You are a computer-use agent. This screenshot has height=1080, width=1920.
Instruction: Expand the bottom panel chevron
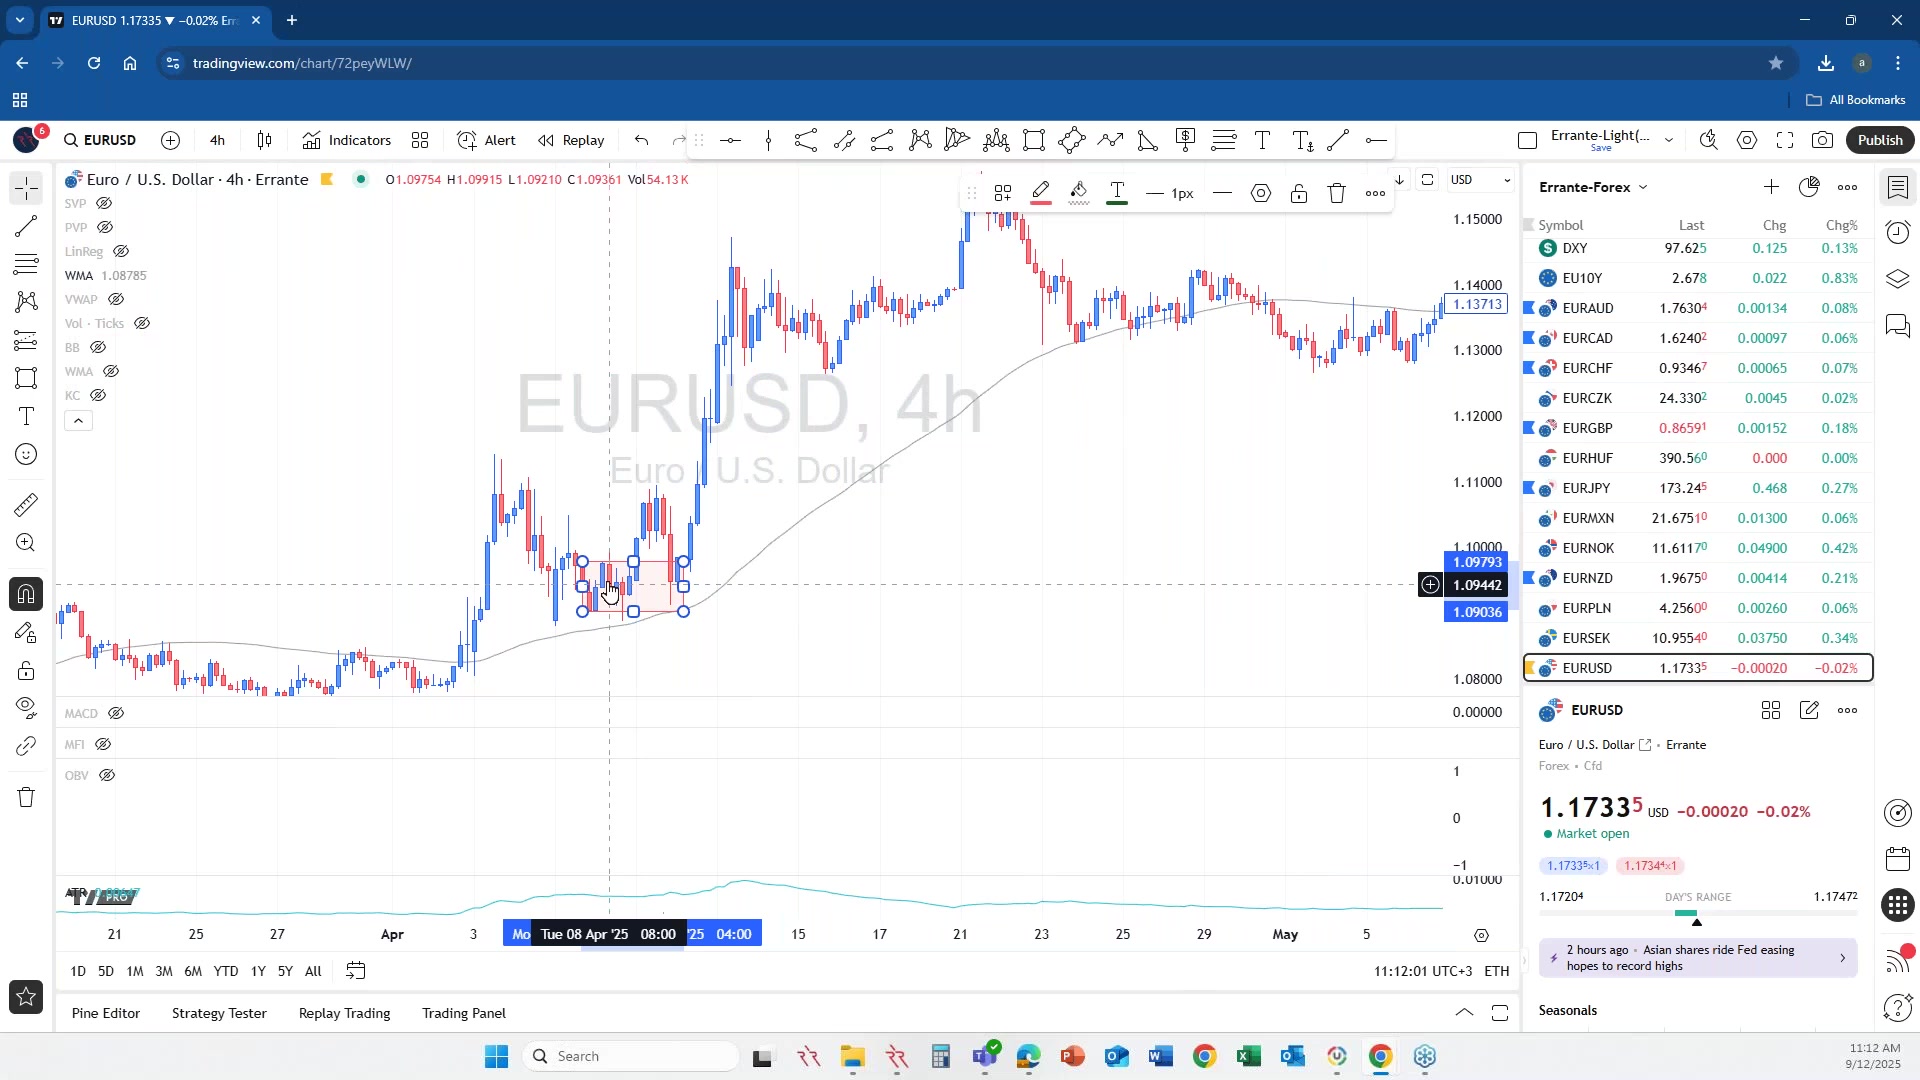click(1464, 1013)
